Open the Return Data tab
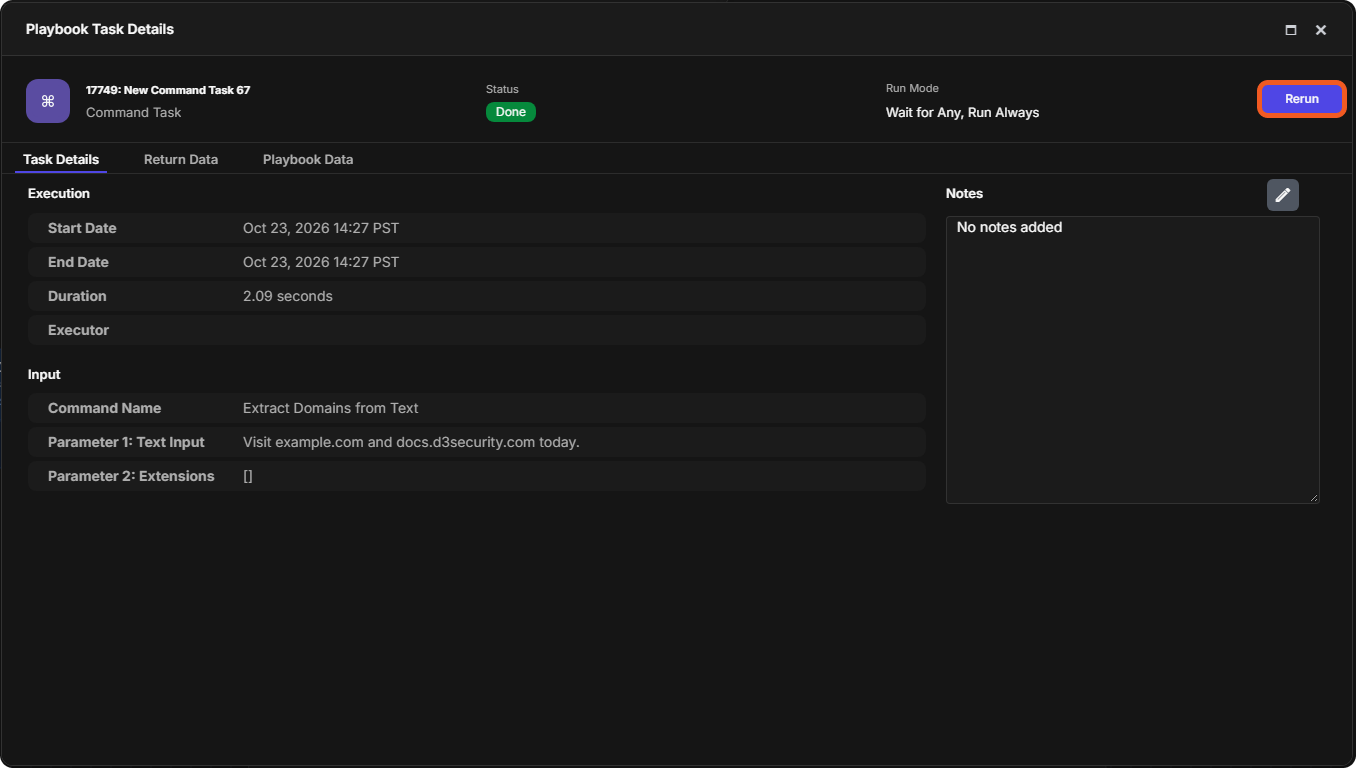This screenshot has height=768, width=1356. 181,159
